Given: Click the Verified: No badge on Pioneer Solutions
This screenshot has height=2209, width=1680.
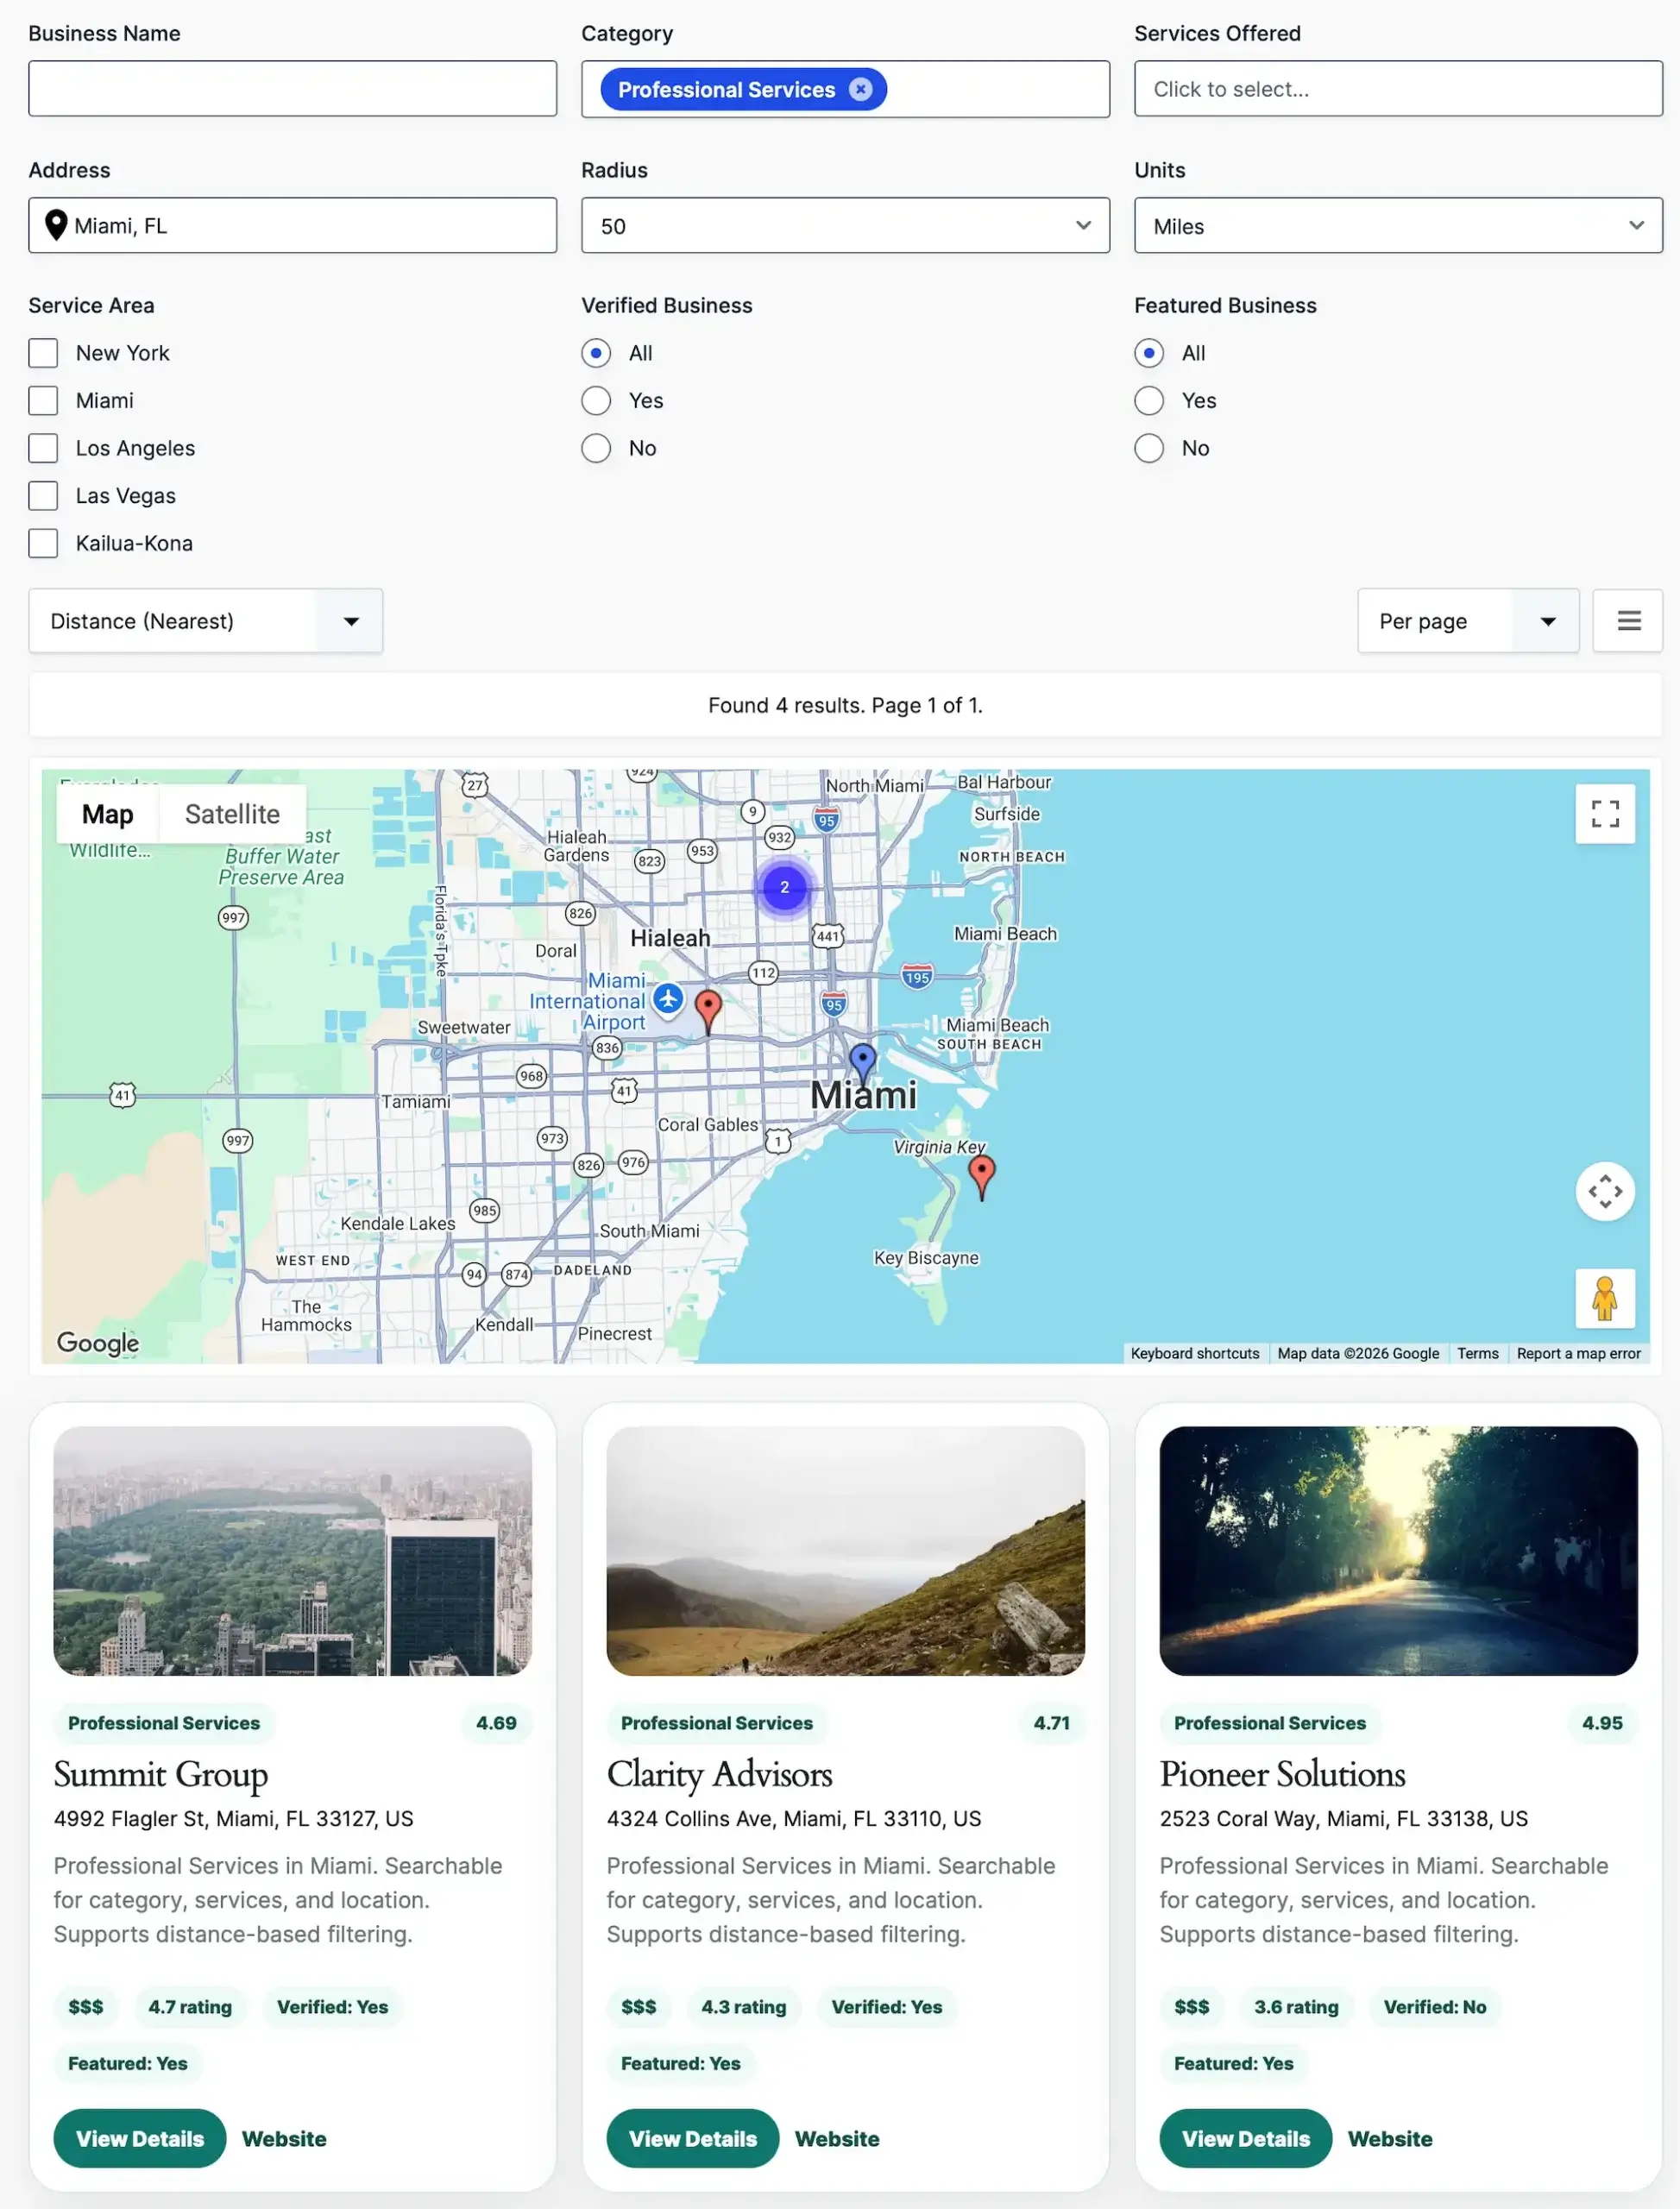Looking at the screenshot, I should coord(1435,2006).
